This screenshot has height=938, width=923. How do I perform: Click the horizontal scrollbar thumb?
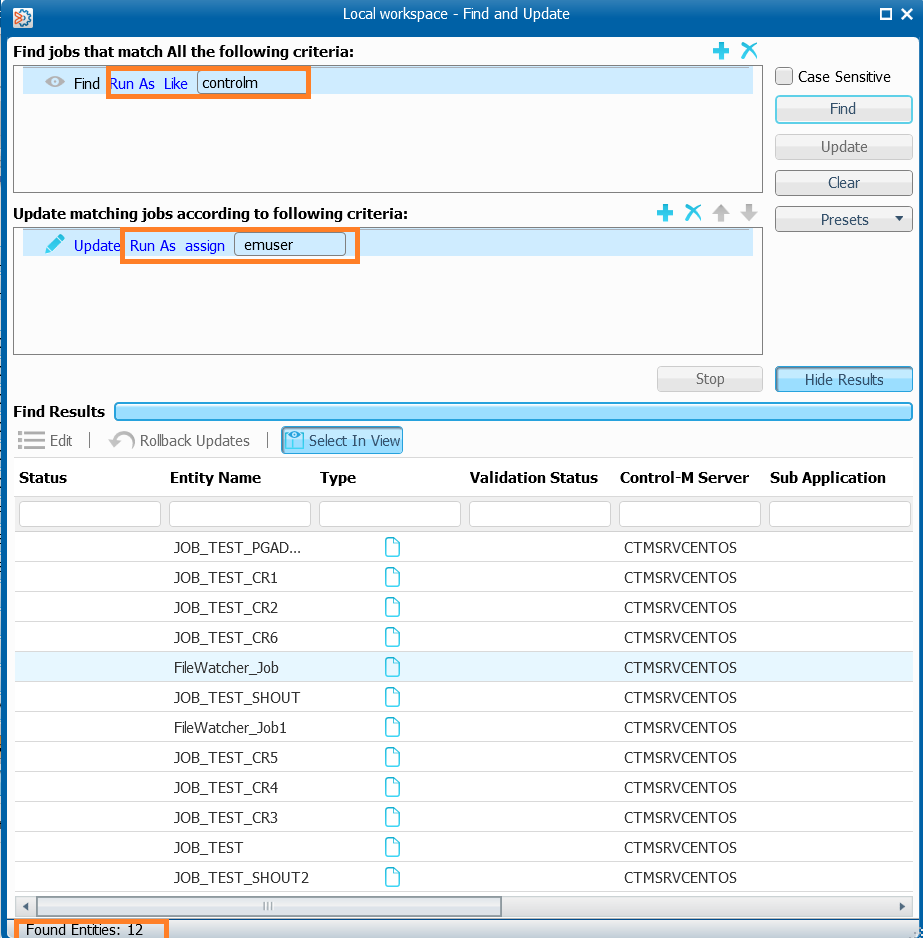(x=269, y=906)
